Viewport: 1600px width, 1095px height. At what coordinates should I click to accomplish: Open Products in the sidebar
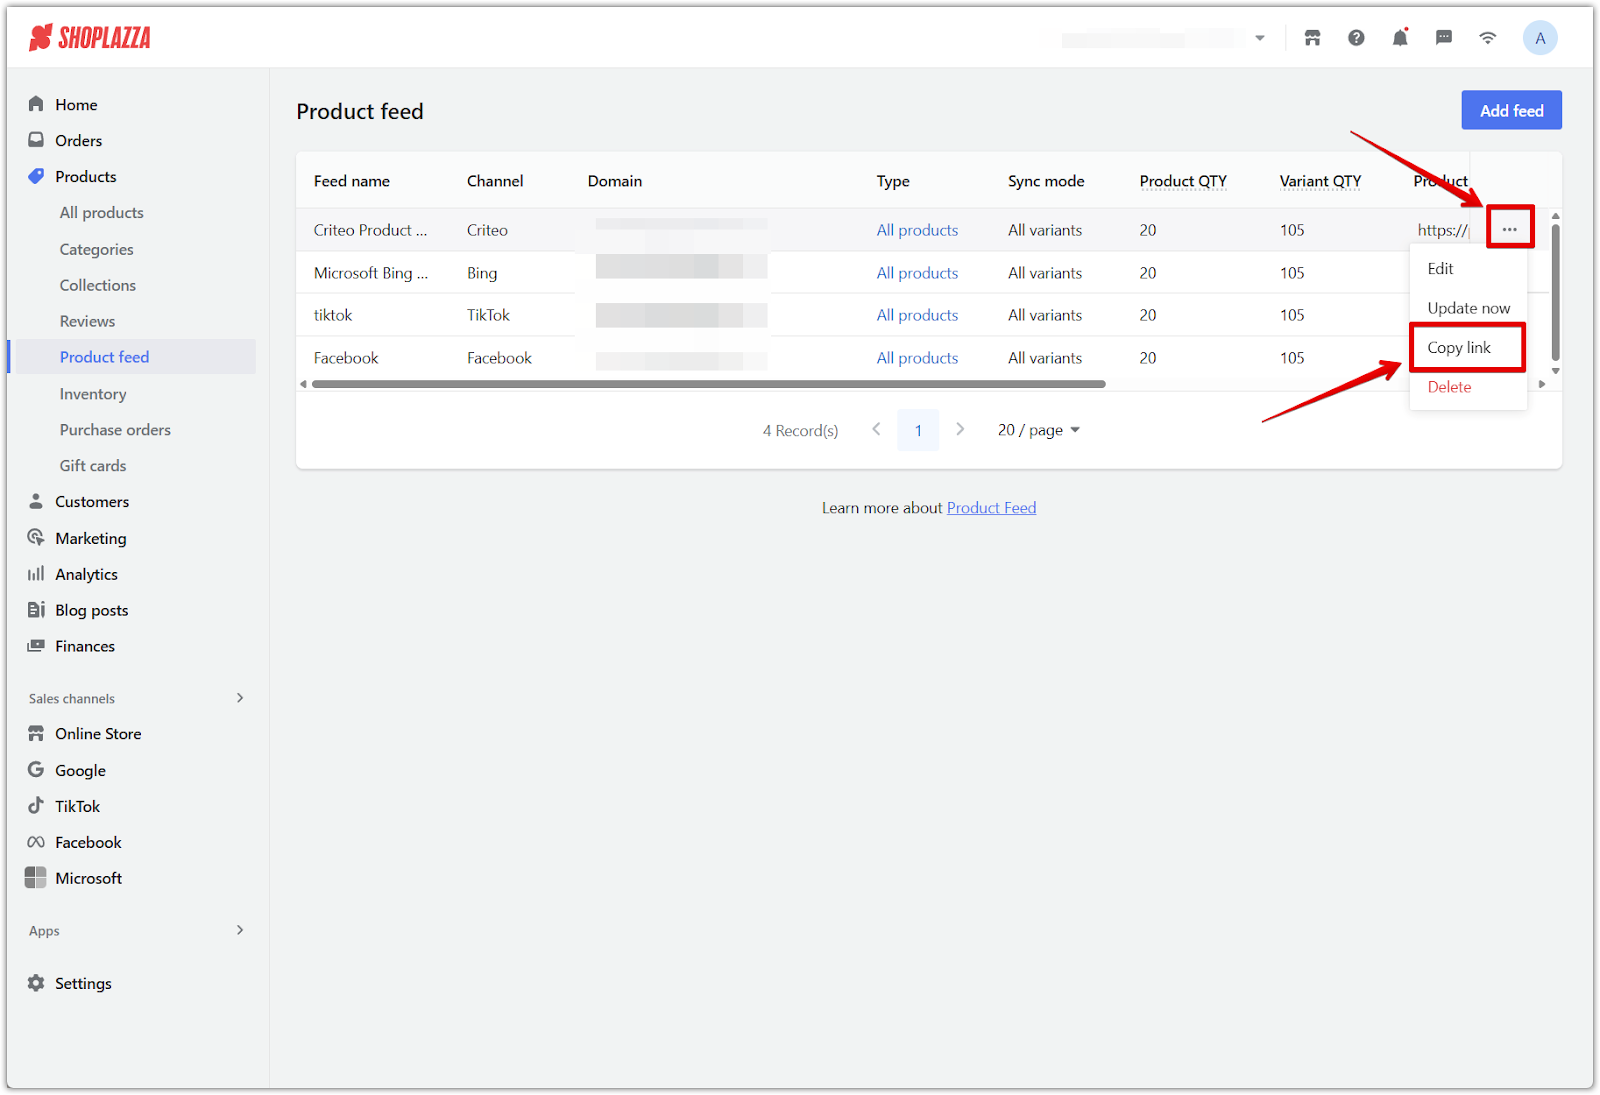(x=86, y=176)
